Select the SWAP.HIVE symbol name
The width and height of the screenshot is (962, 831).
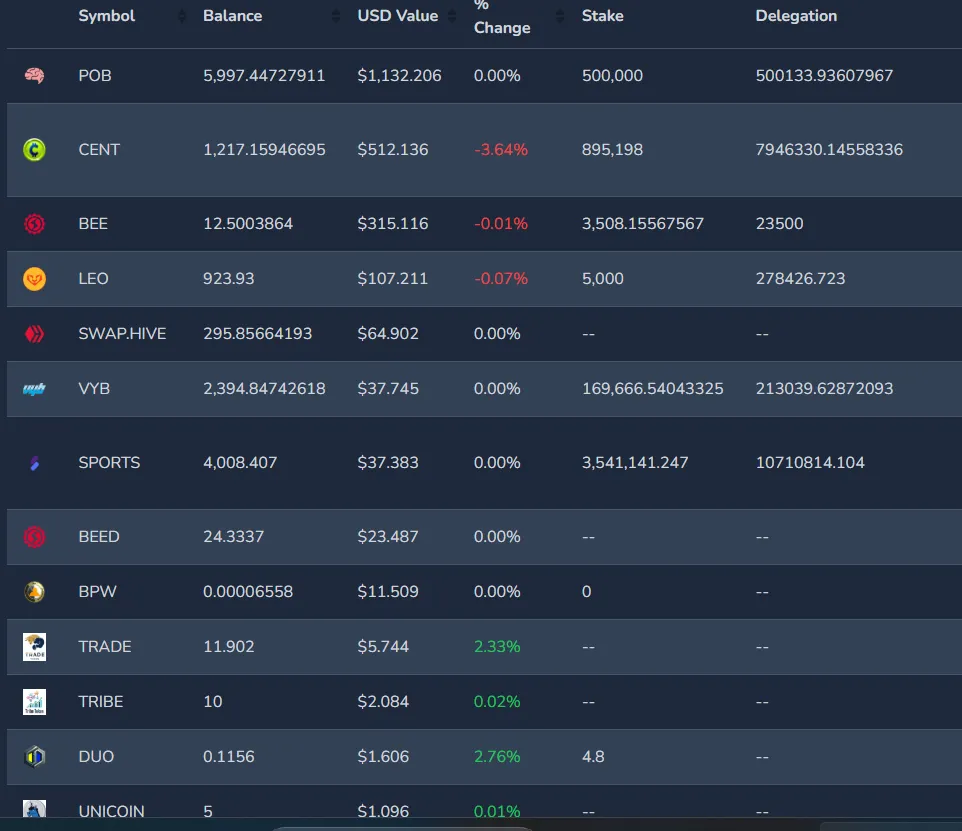(122, 334)
